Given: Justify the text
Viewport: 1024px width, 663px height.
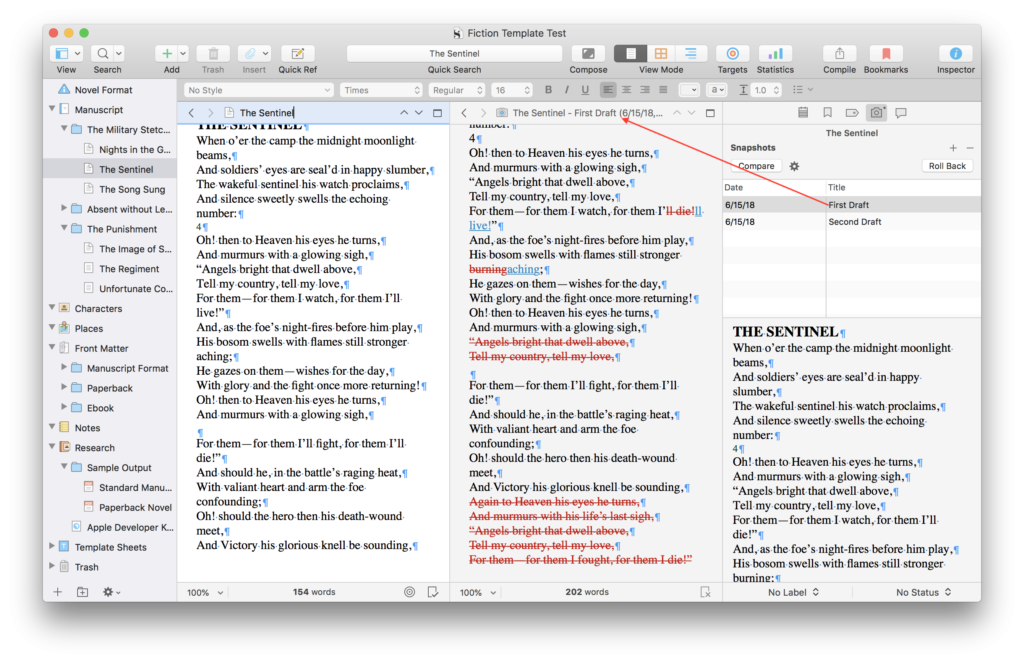Looking at the screenshot, I should pos(663,90).
